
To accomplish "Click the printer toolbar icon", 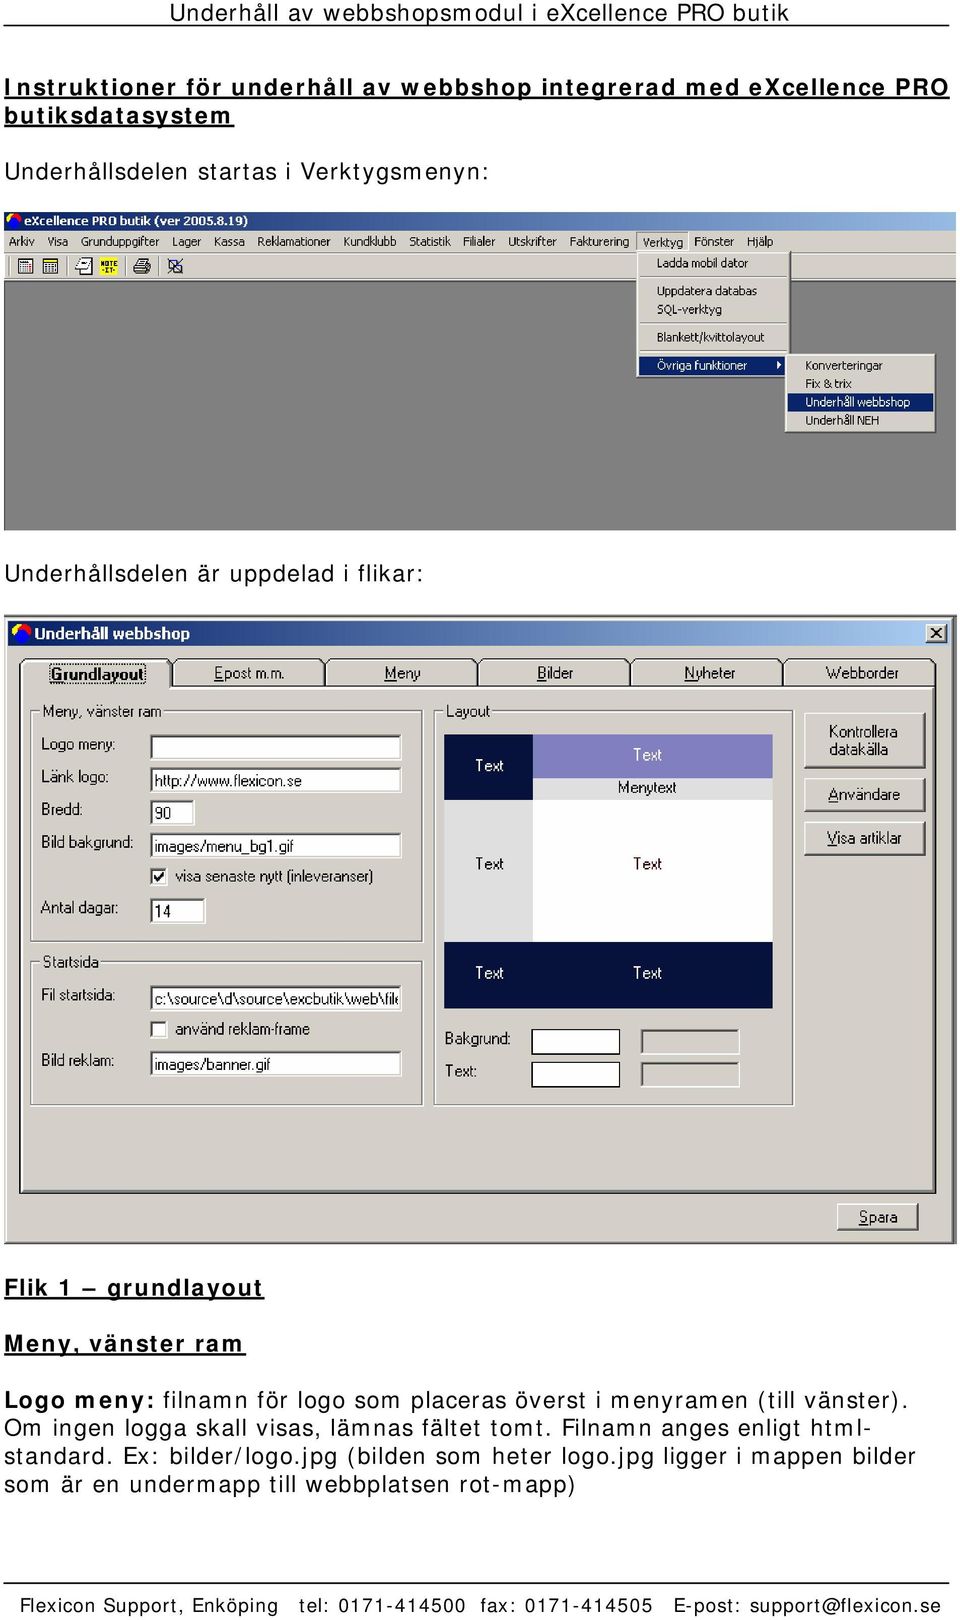I will pos(142,266).
